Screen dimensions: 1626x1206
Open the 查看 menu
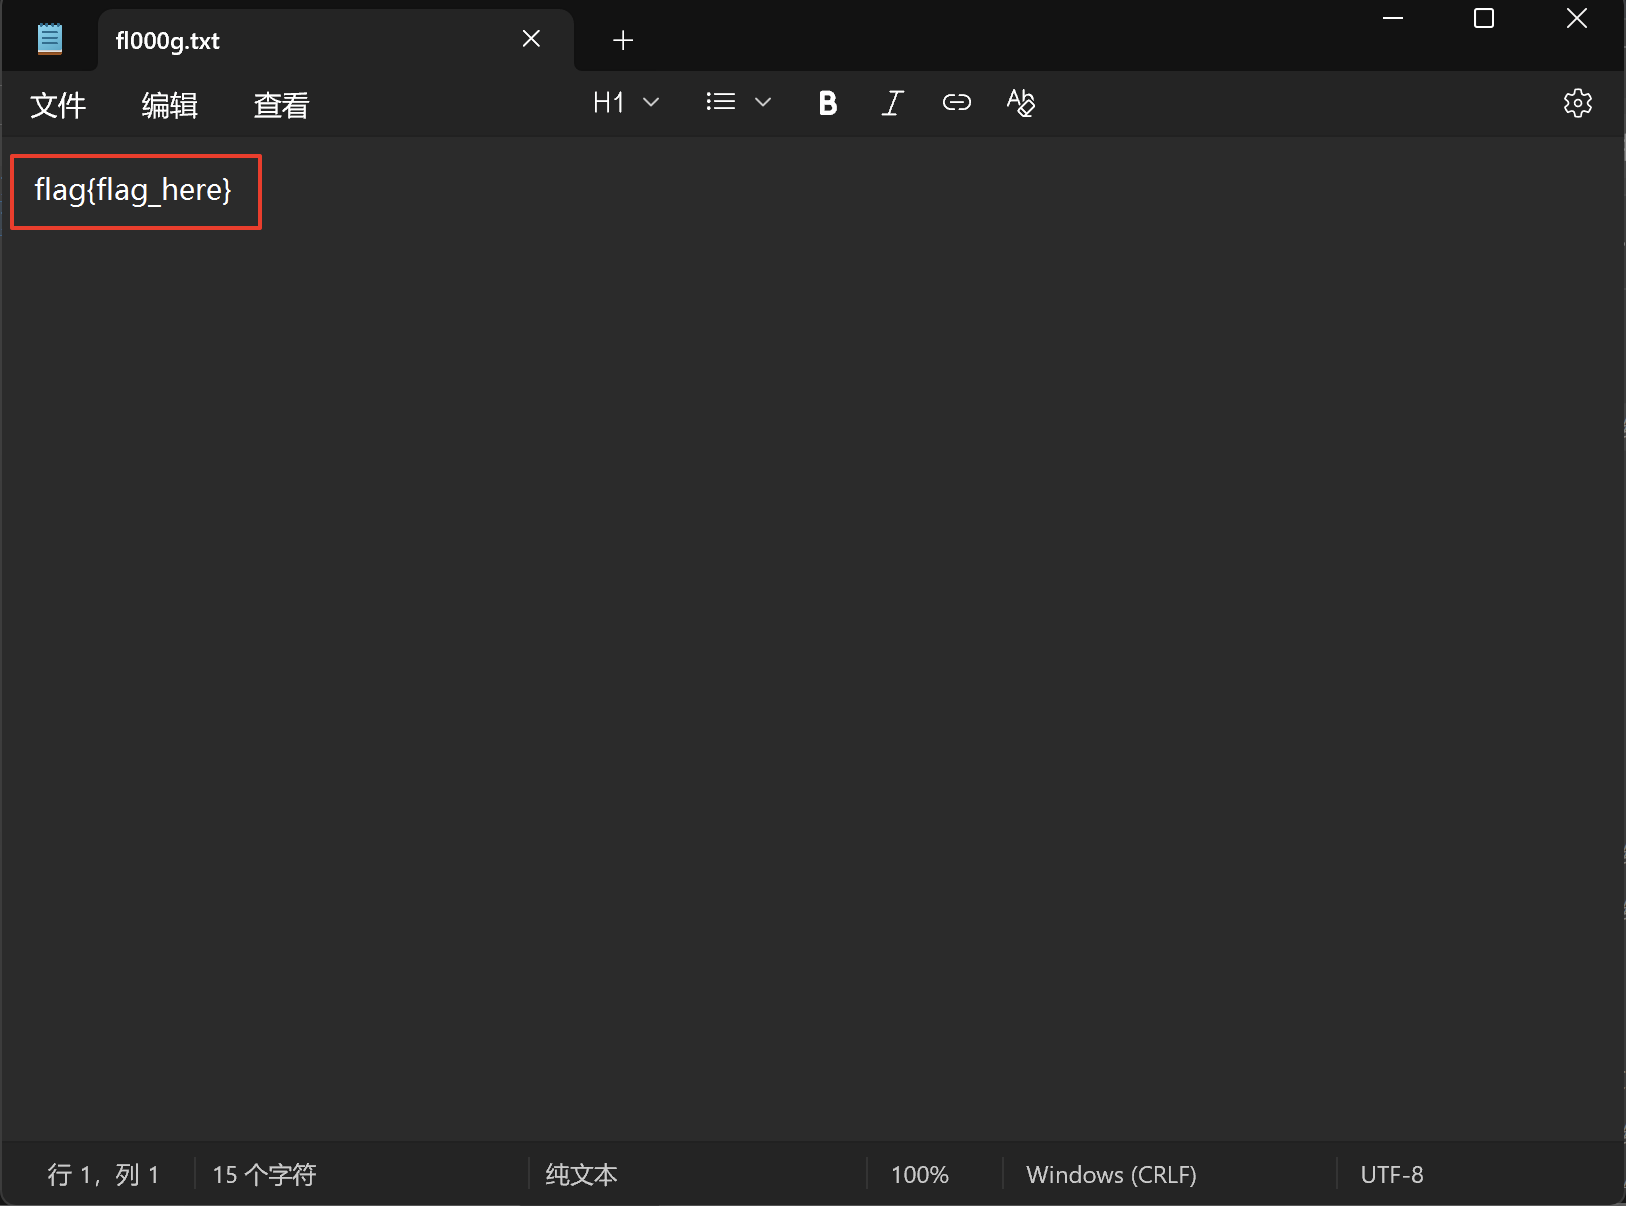pyautogui.click(x=281, y=105)
